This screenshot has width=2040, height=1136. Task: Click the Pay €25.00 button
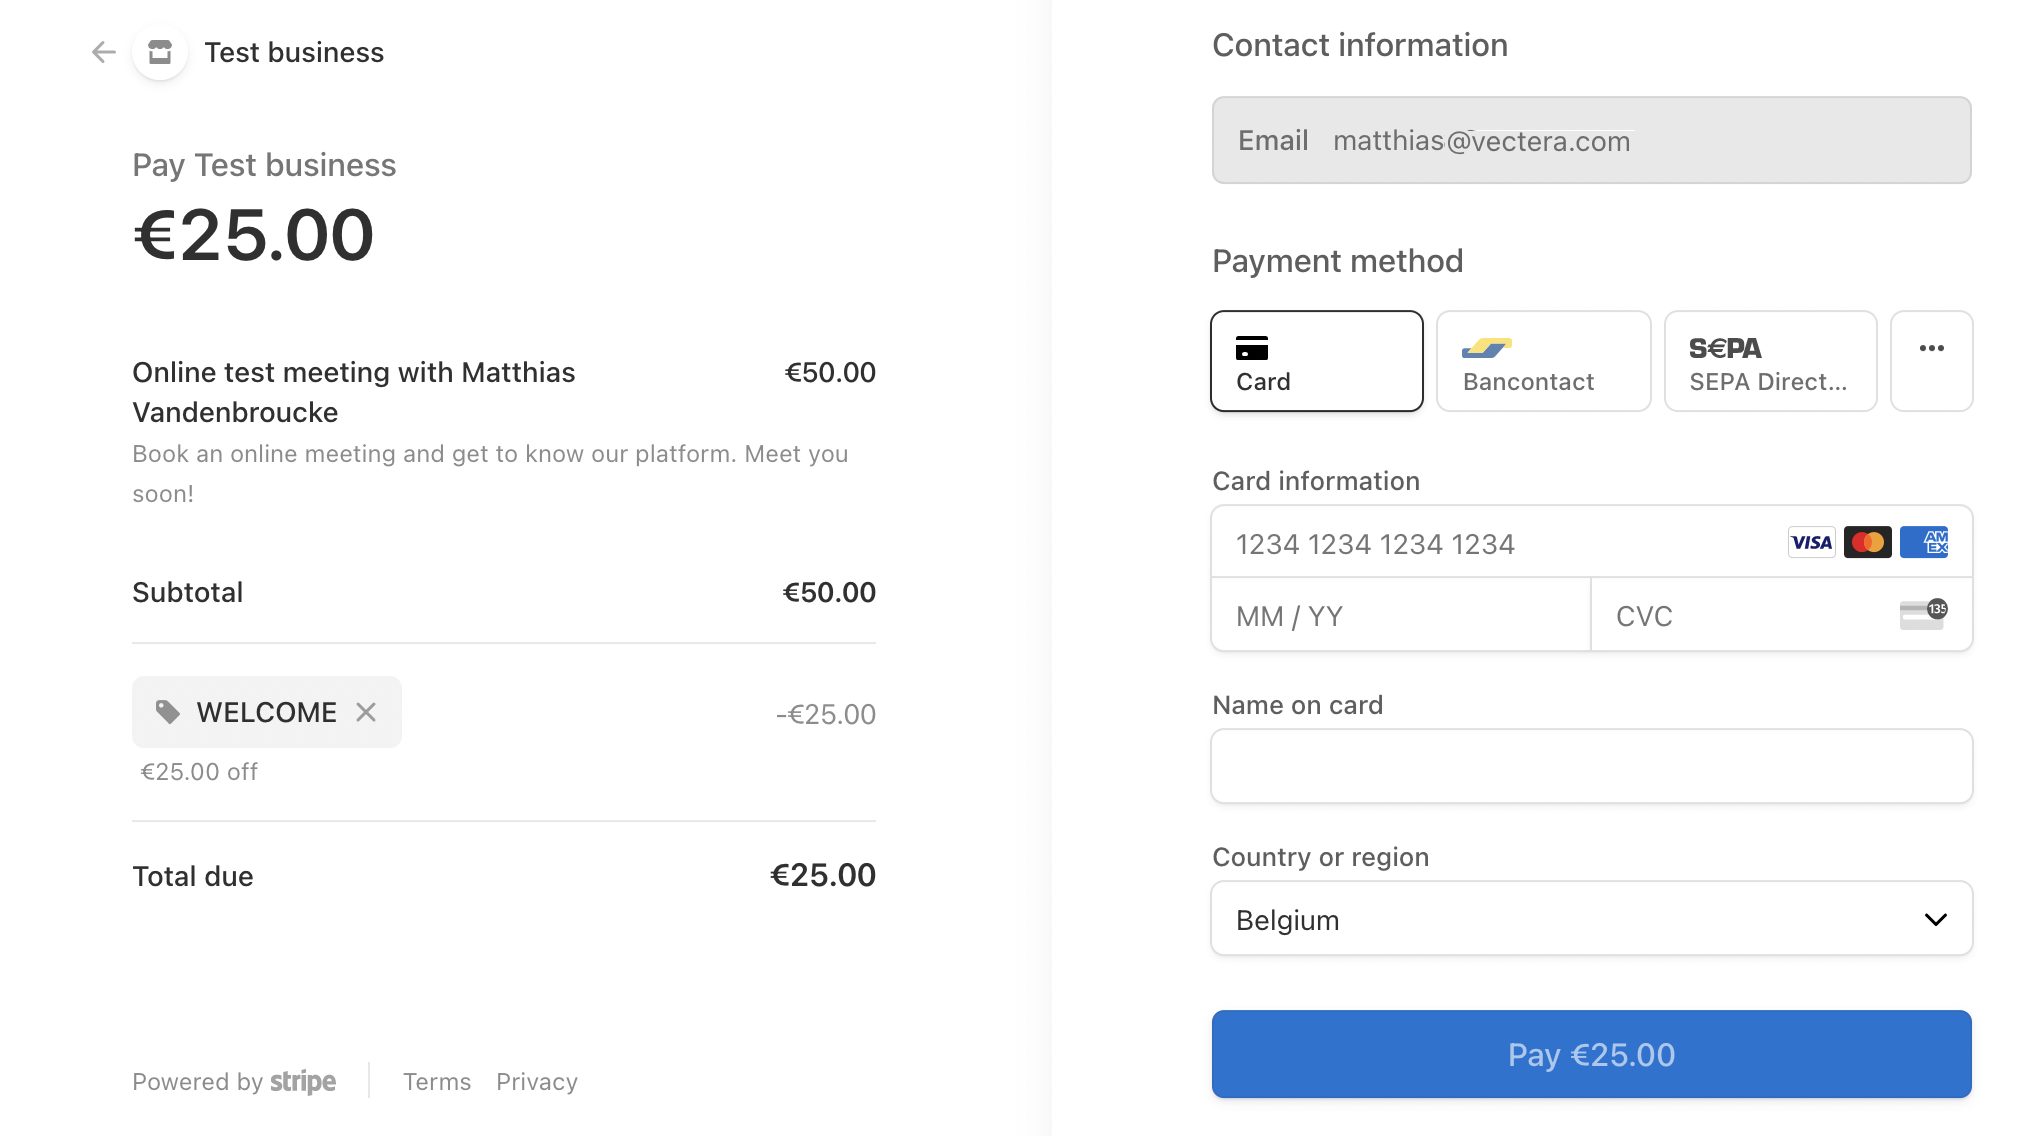(x=1592, y=1054)
